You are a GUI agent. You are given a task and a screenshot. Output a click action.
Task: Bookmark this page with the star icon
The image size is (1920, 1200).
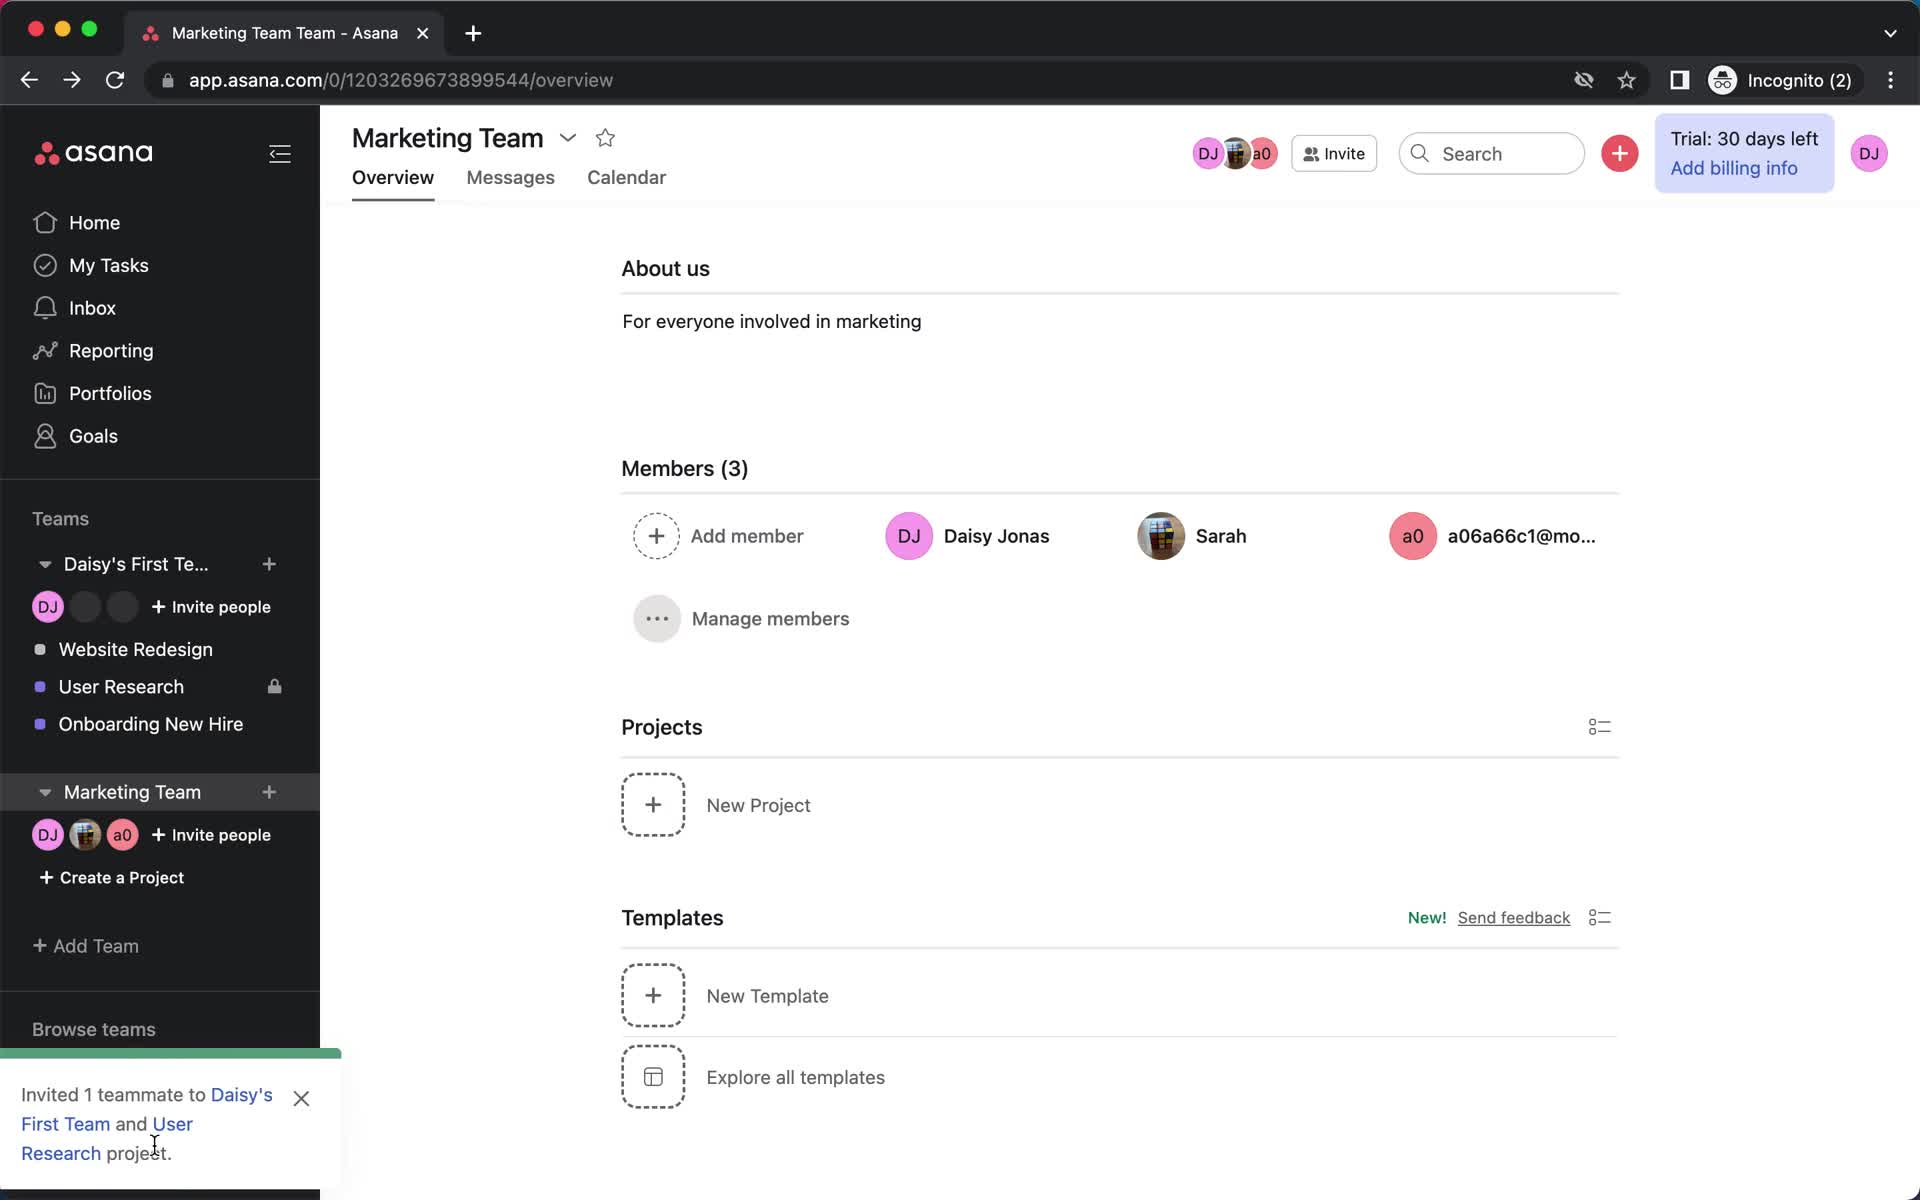(x=1626, y=80)
